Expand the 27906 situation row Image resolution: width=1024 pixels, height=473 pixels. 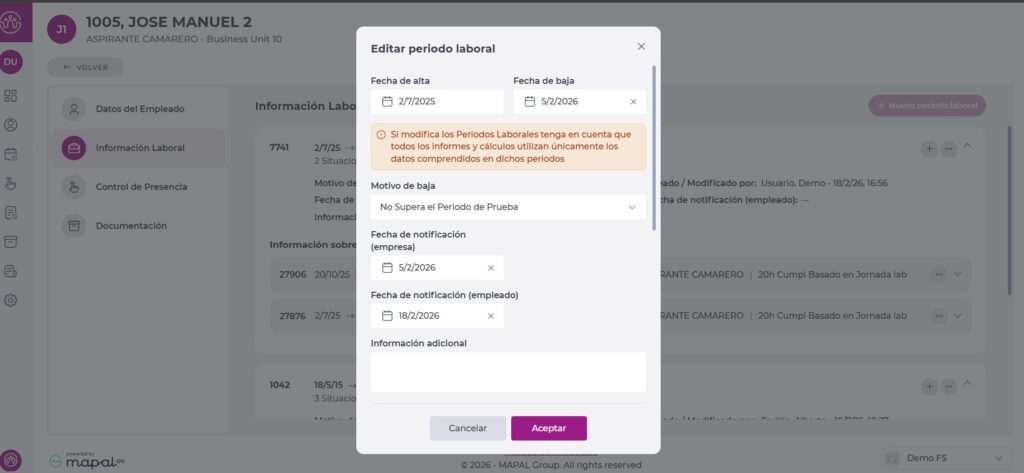coord(959,274)
